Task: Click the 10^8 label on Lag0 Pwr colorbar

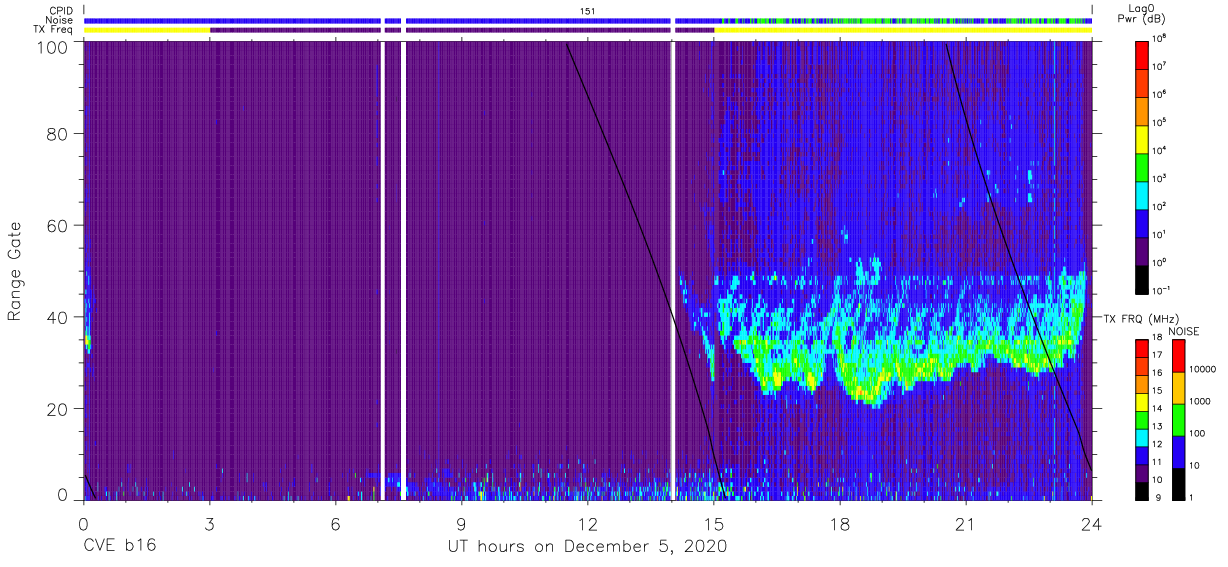Action: [x=1159, y=38]
